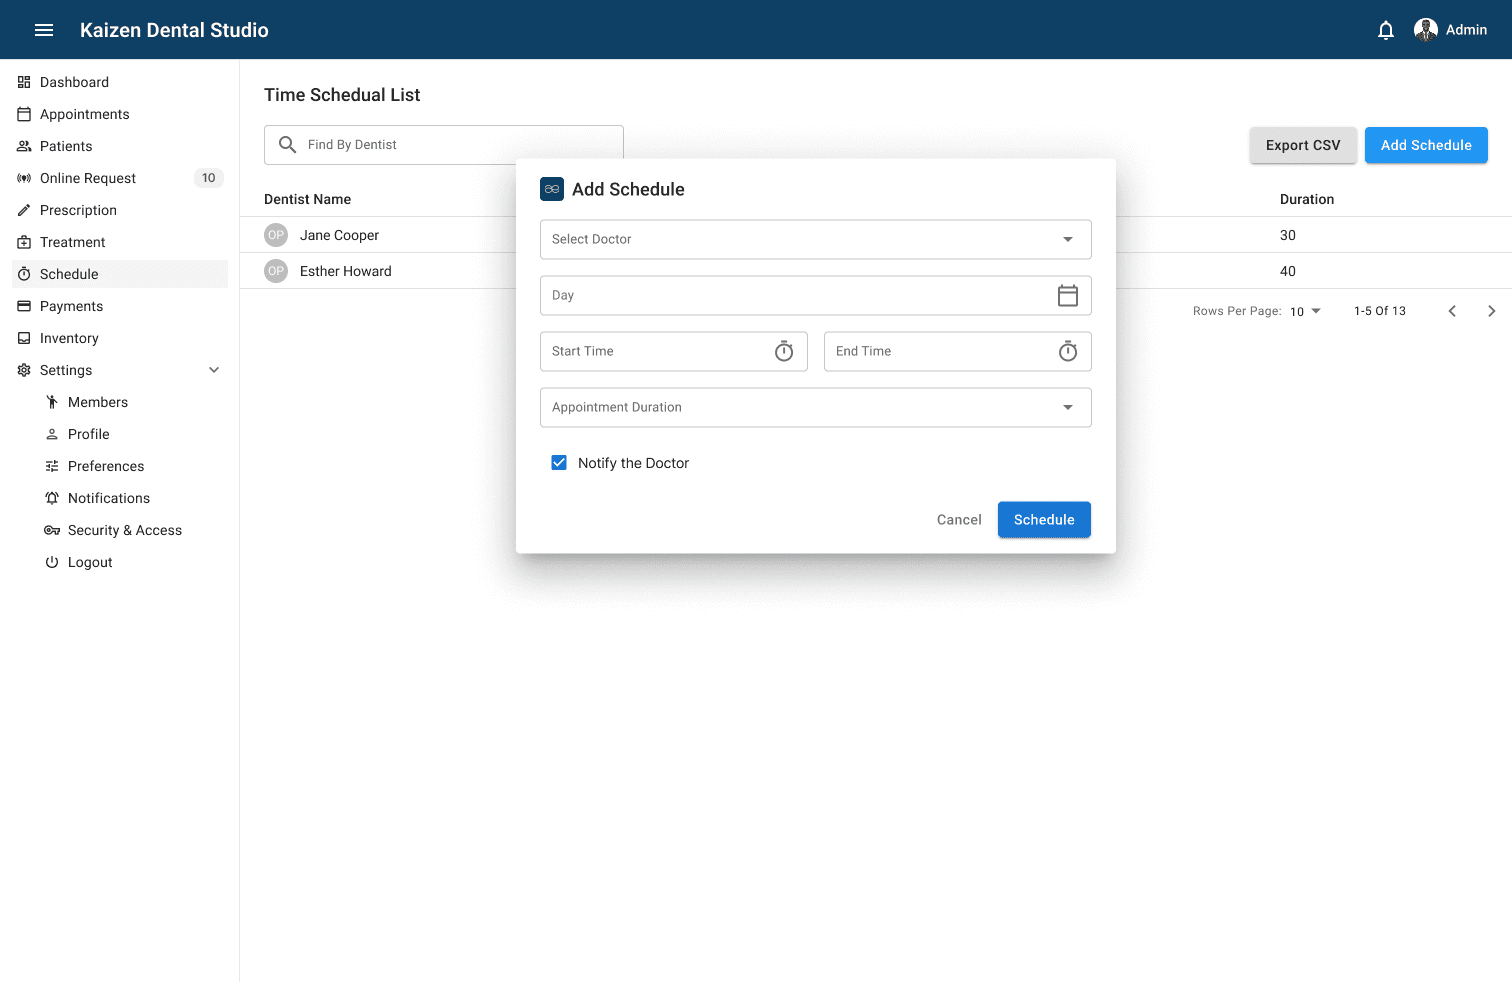The width and height of the screenshot is (1512, 982).
Task: Click the notification bell icon
Action: coord(1385,30)
